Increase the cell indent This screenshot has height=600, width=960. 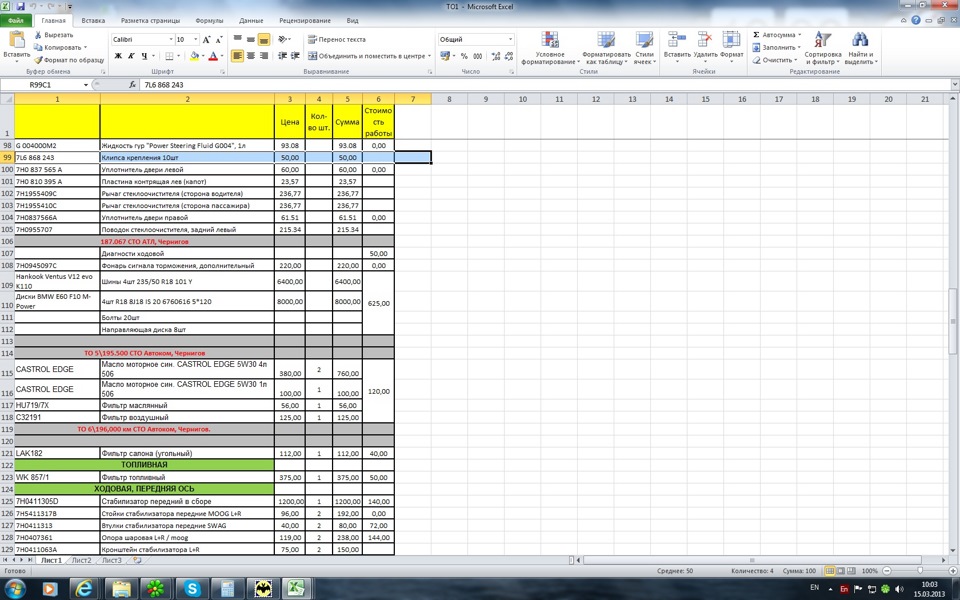(x=295, y=56)
